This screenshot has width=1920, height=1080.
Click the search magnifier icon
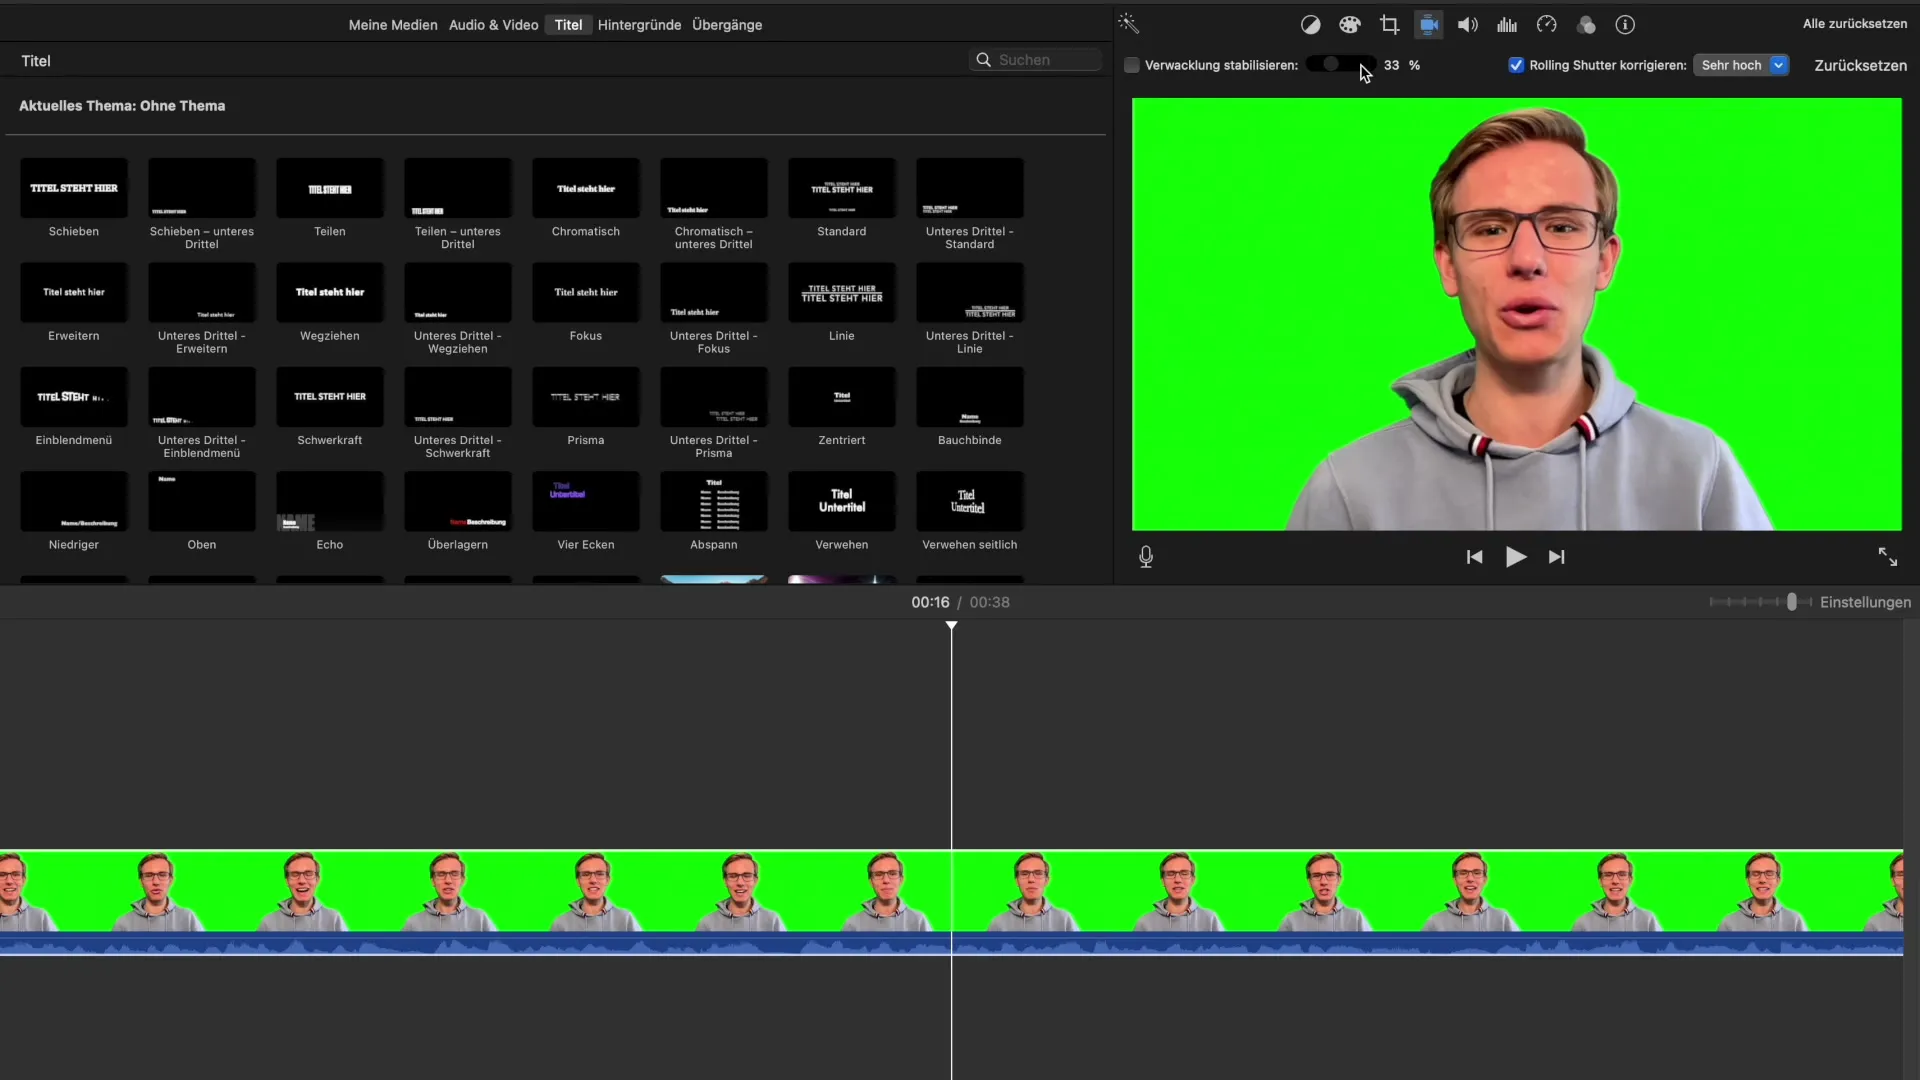984,60
